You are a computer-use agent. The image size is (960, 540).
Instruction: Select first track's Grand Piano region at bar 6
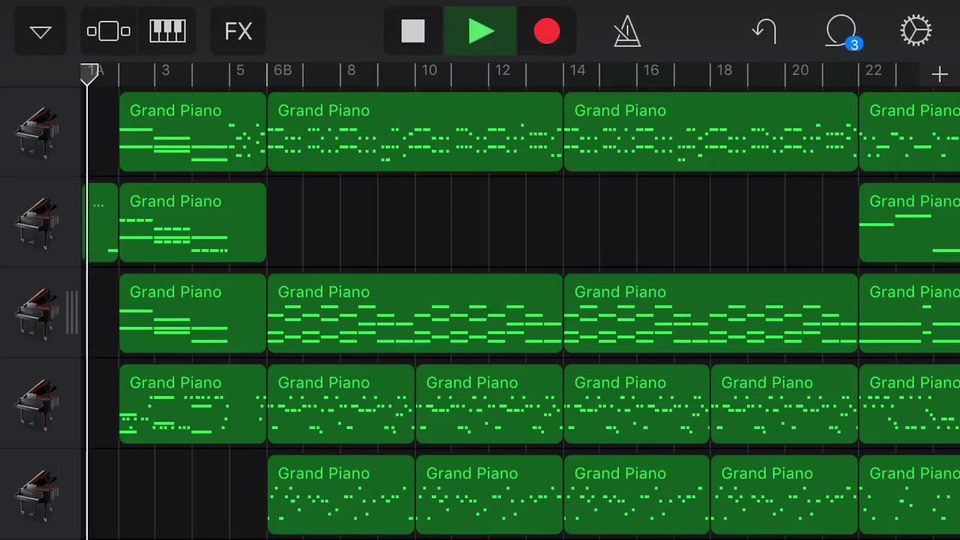[415, 132]
